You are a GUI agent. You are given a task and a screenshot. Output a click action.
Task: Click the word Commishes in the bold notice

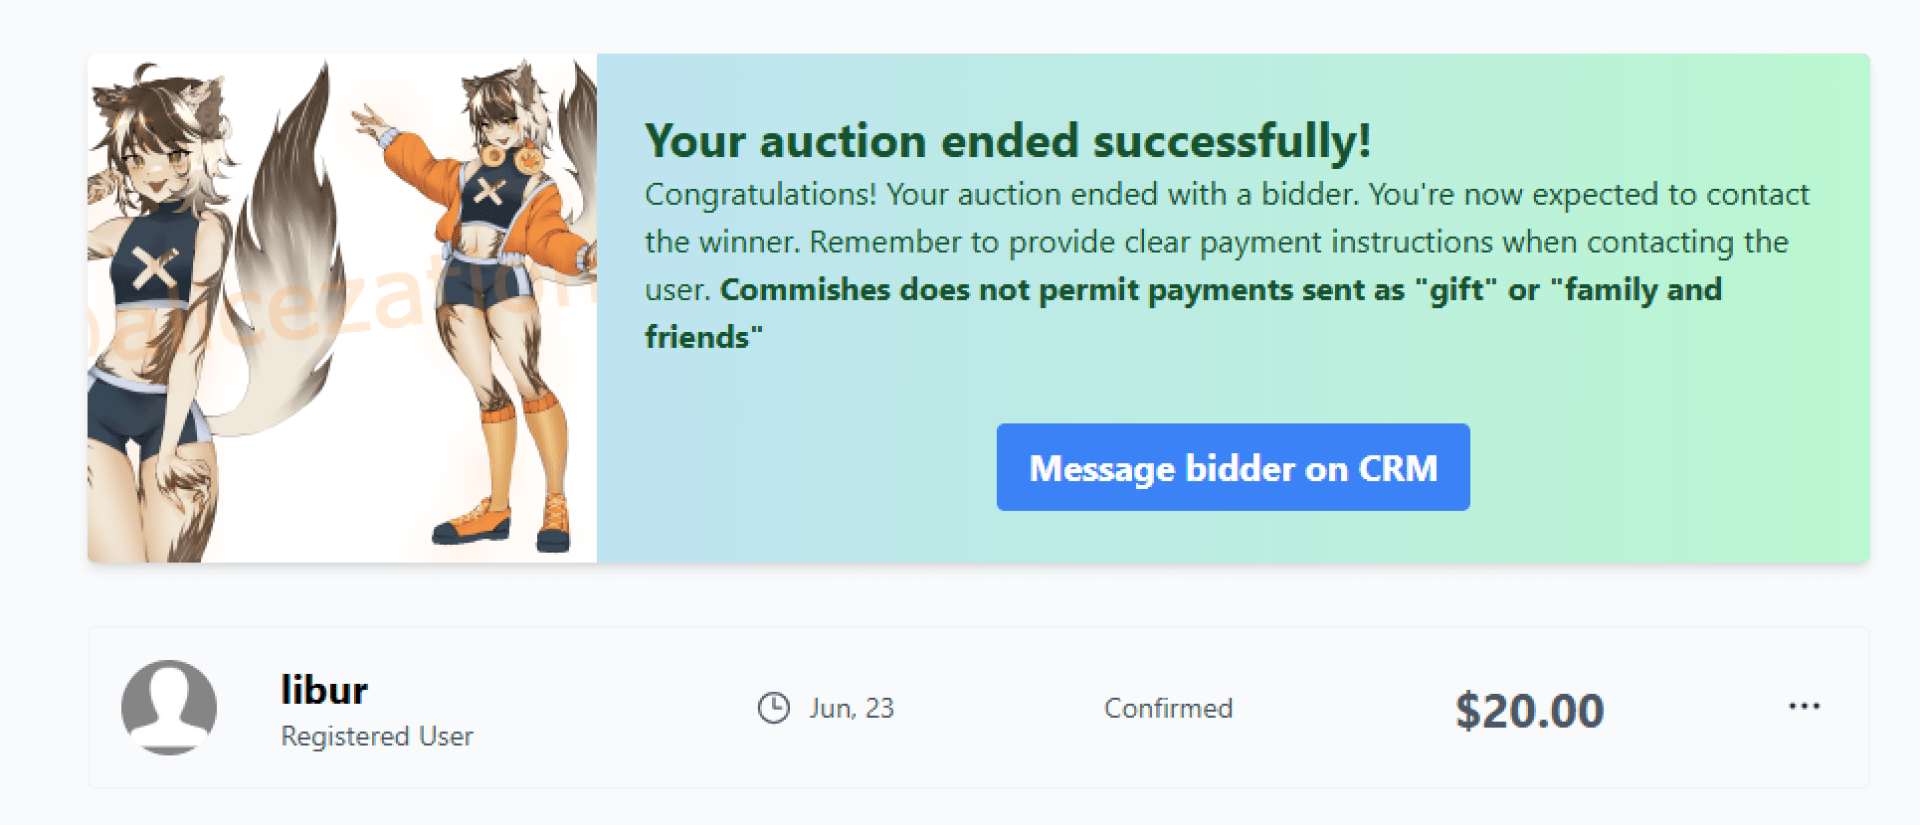[805, 290]
